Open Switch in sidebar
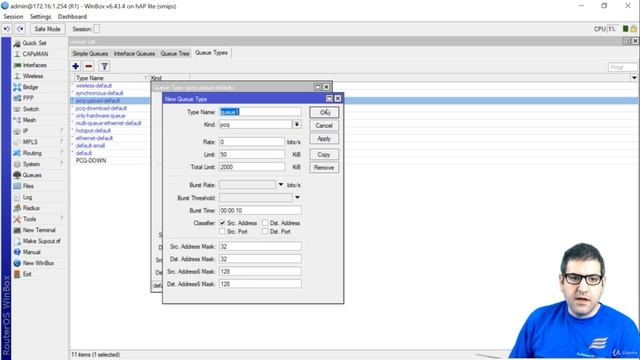The width and height of the screenshot is (640, 360). click(31, 109)
